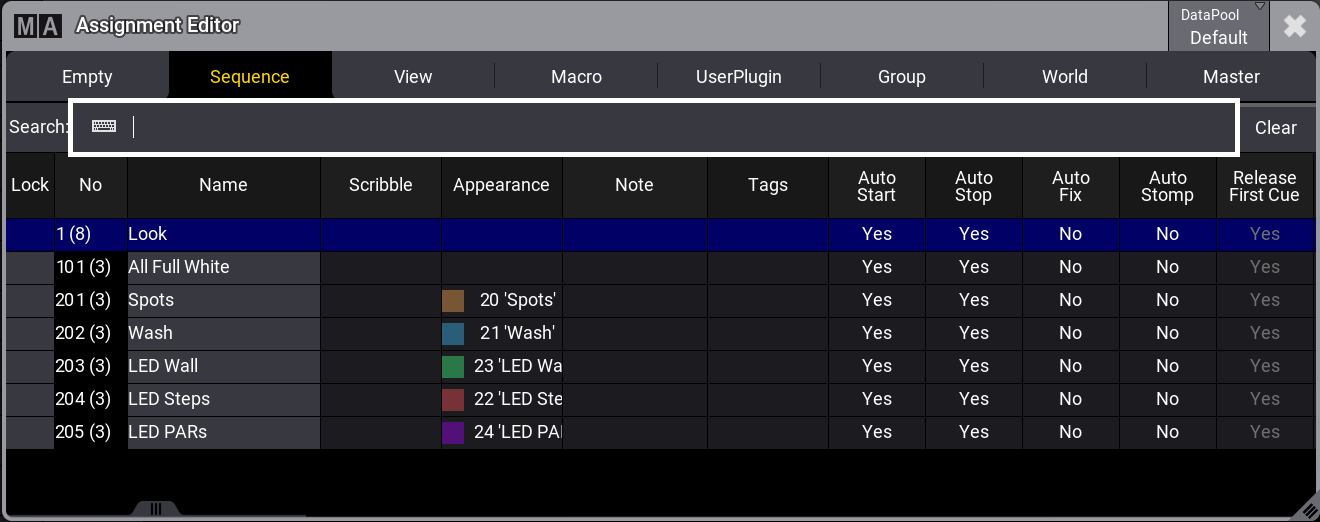Click the scroll handle at bottom edge
This screenshot has width=1320, height=522.
[155, 509]
